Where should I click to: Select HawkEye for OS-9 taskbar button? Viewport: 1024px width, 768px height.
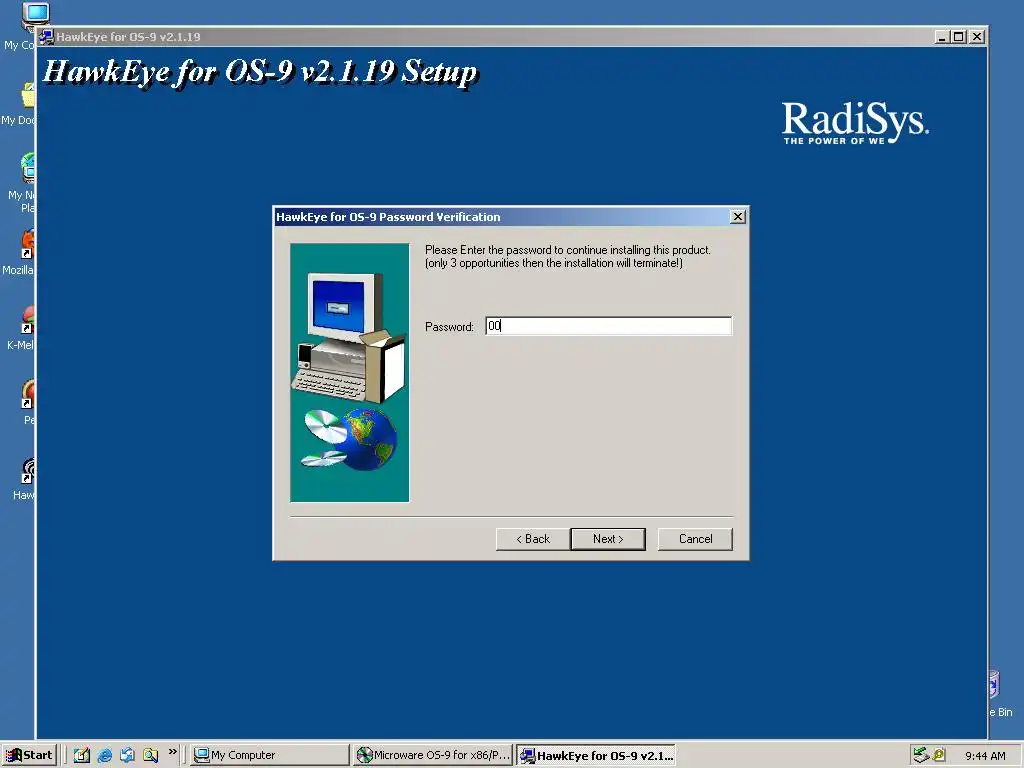tap(596, 755)
